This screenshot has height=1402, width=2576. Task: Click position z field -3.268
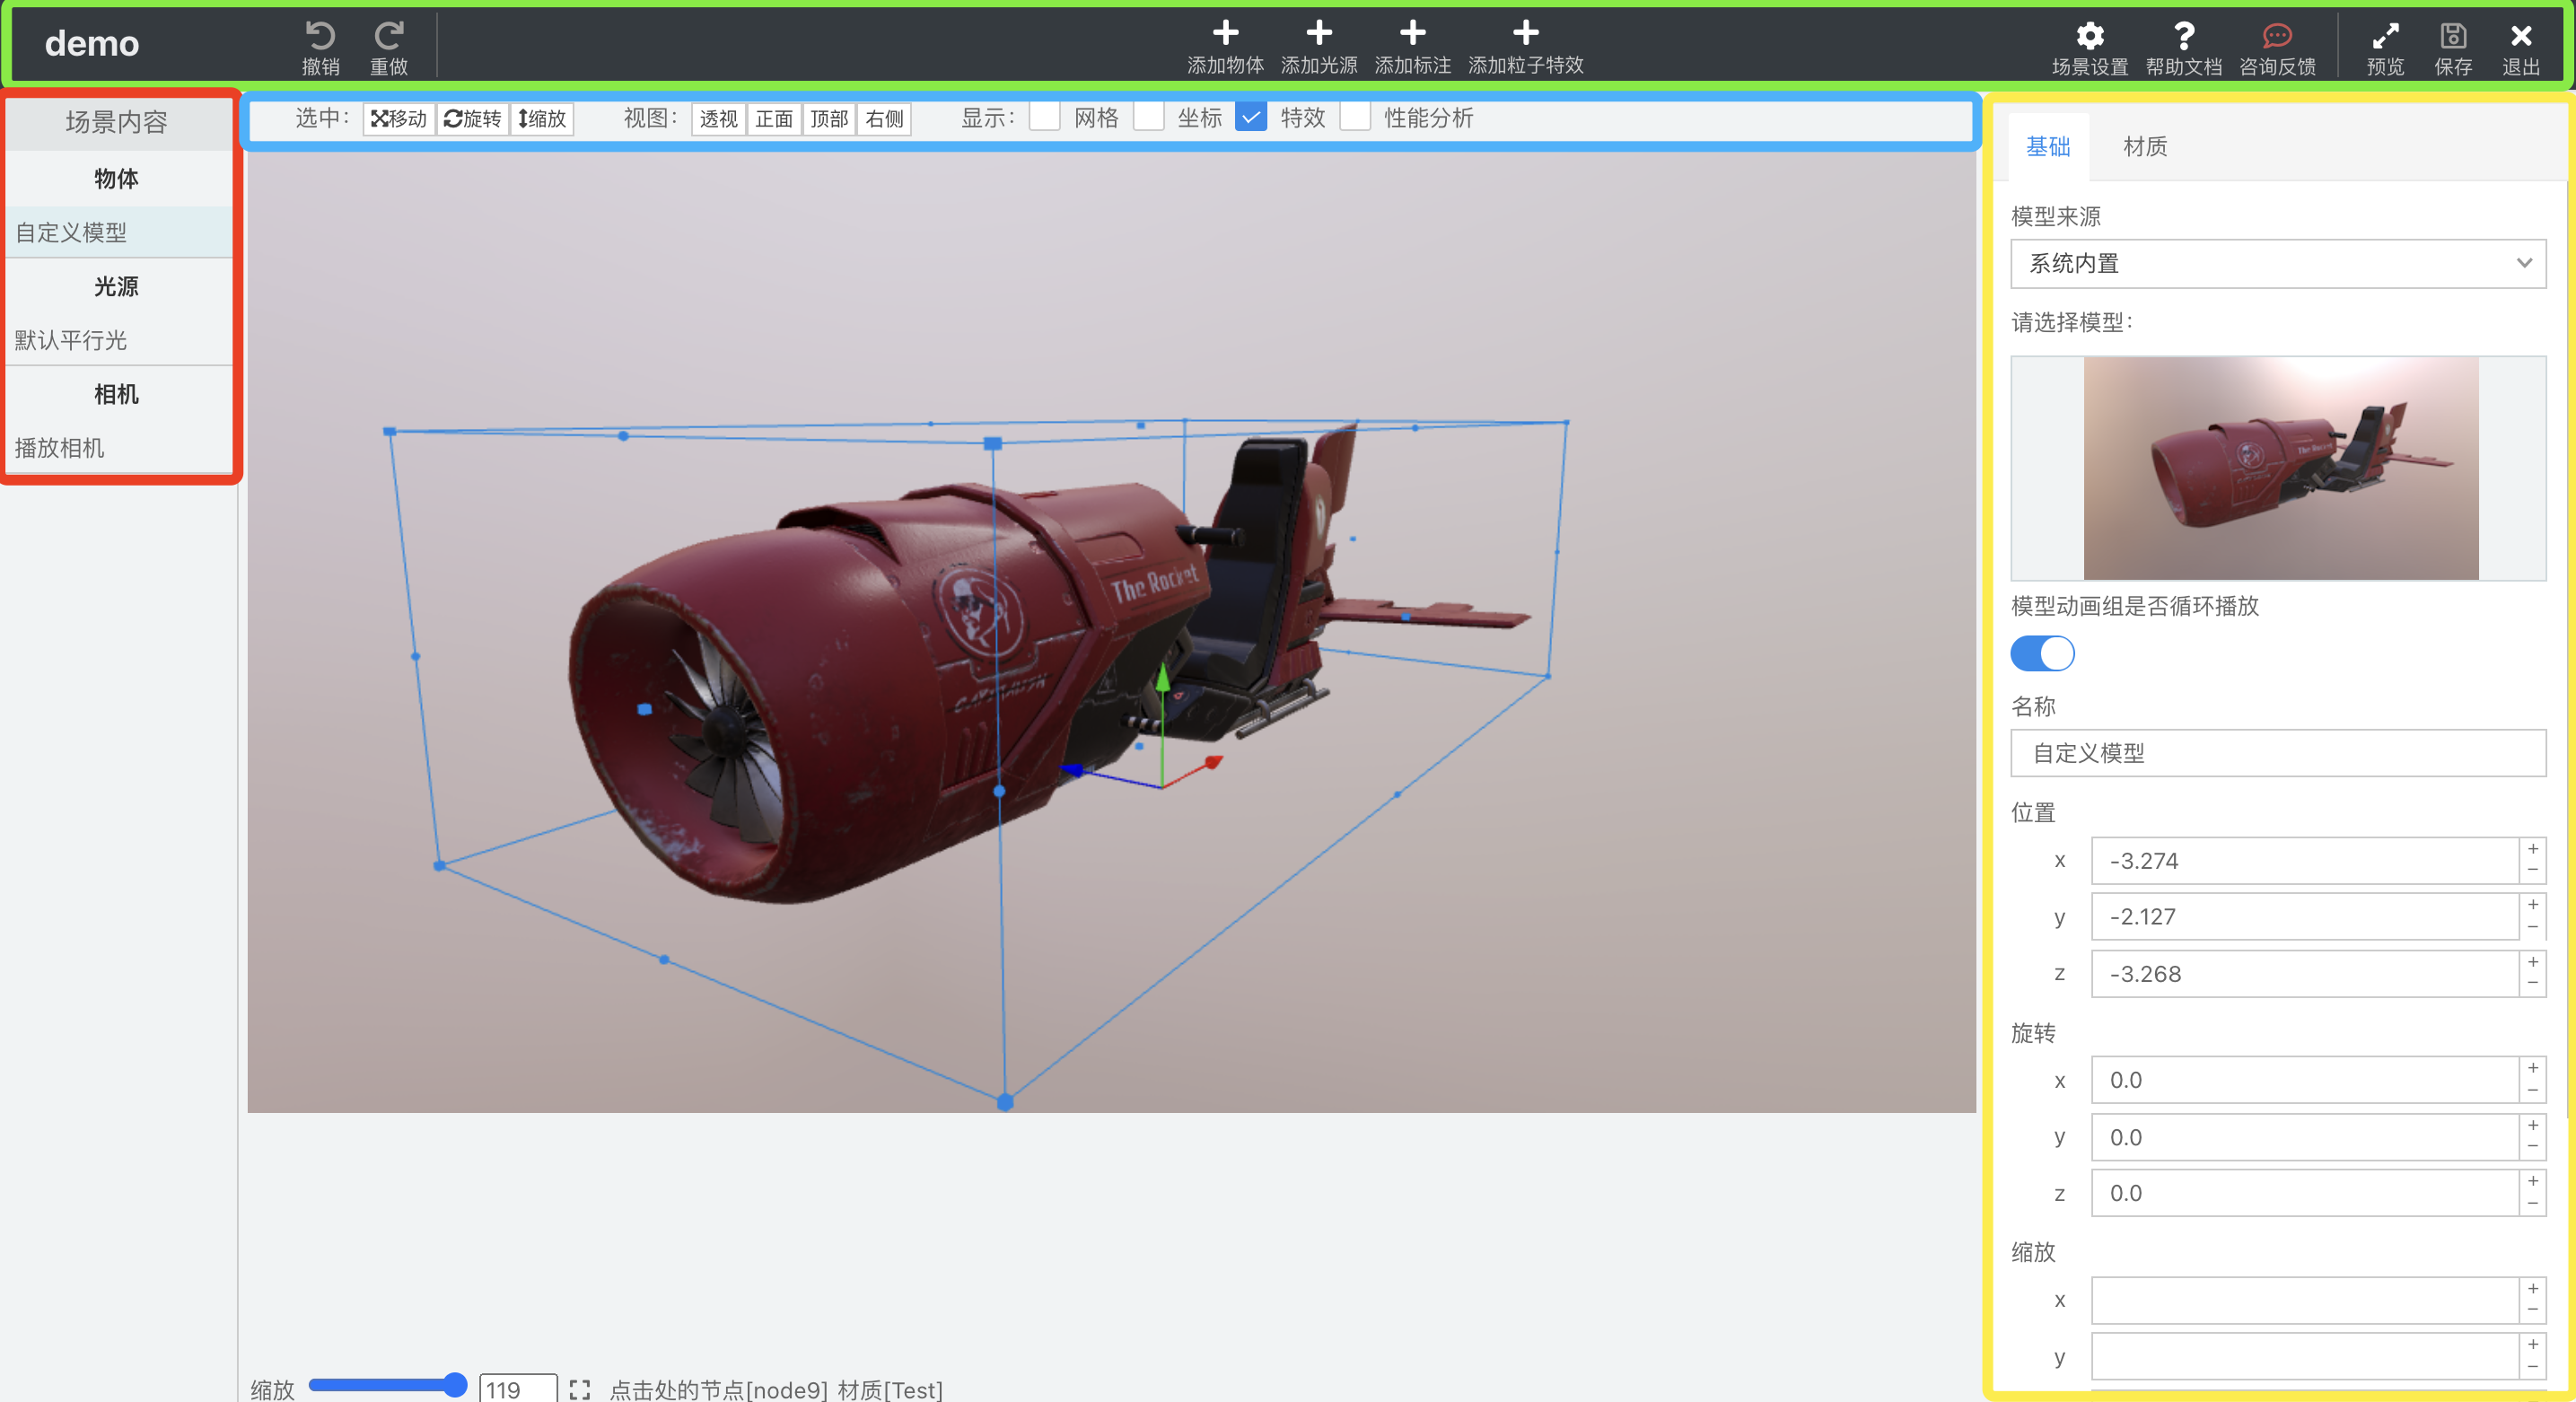point(2304,974)
